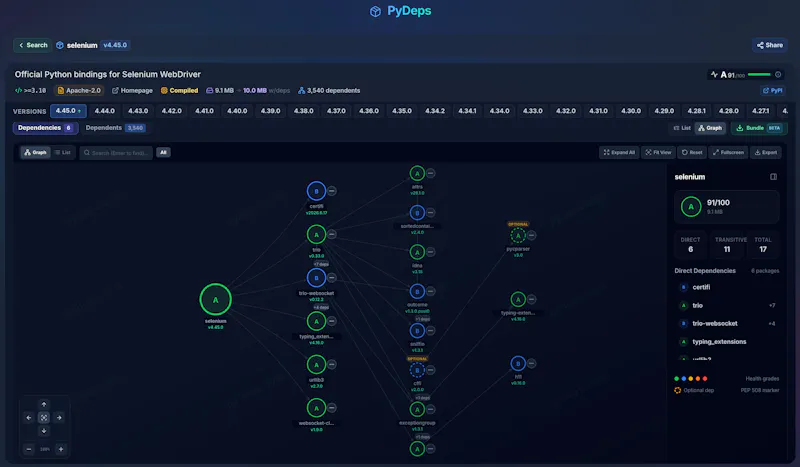Zoom in with the plus button
Image resolution: width=800 pixels, height=467 pixels.
click(61, 449)
